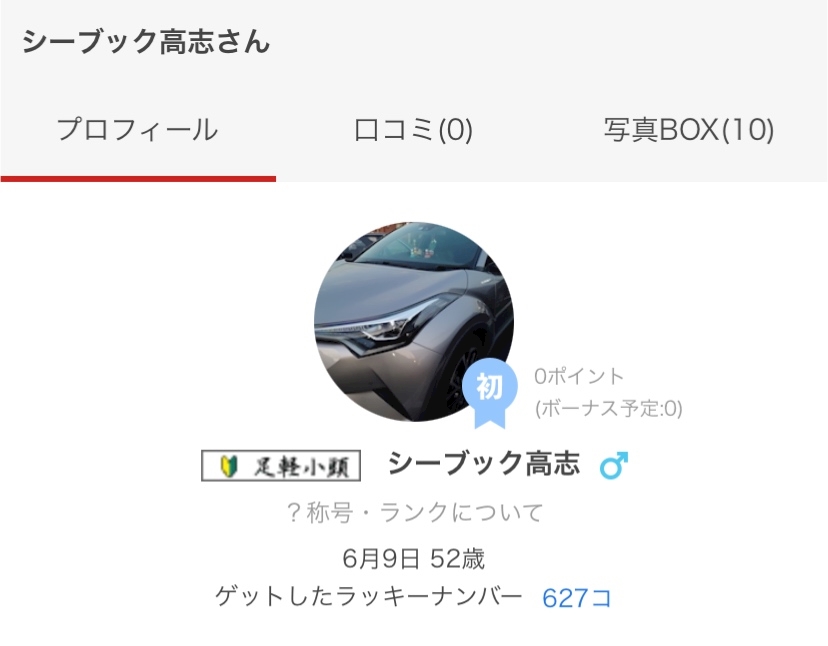Switch to the 口コミ(0) tab

[413, 129]
